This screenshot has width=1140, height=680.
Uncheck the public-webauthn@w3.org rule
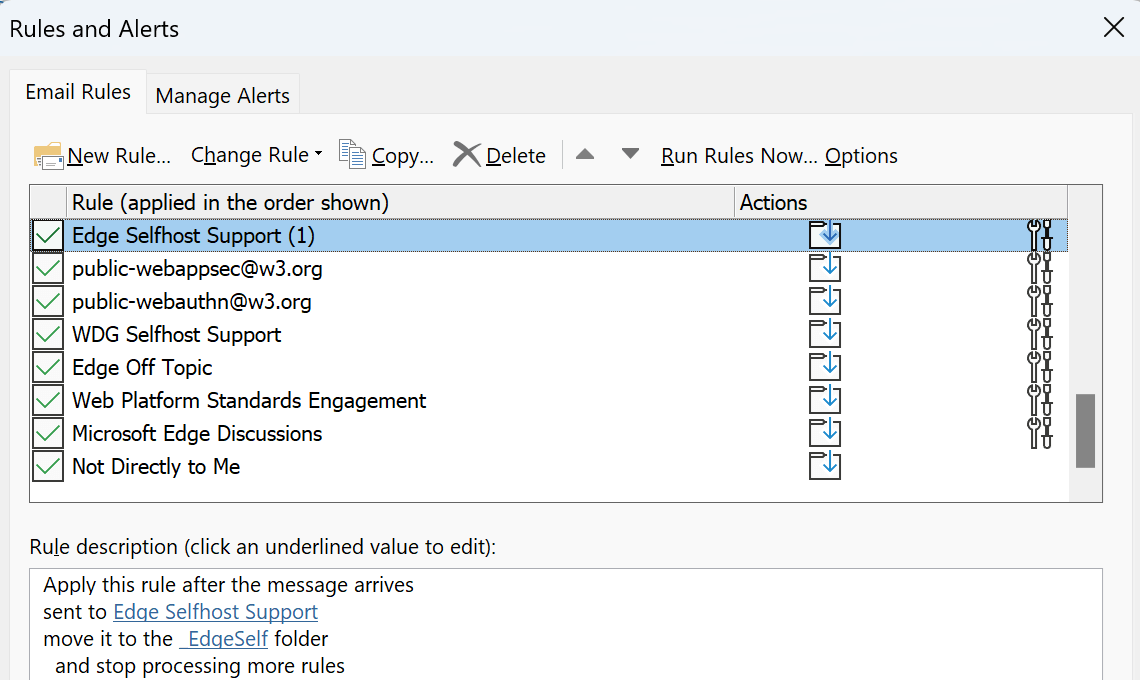pyautogui.click(x=48, y=300)
